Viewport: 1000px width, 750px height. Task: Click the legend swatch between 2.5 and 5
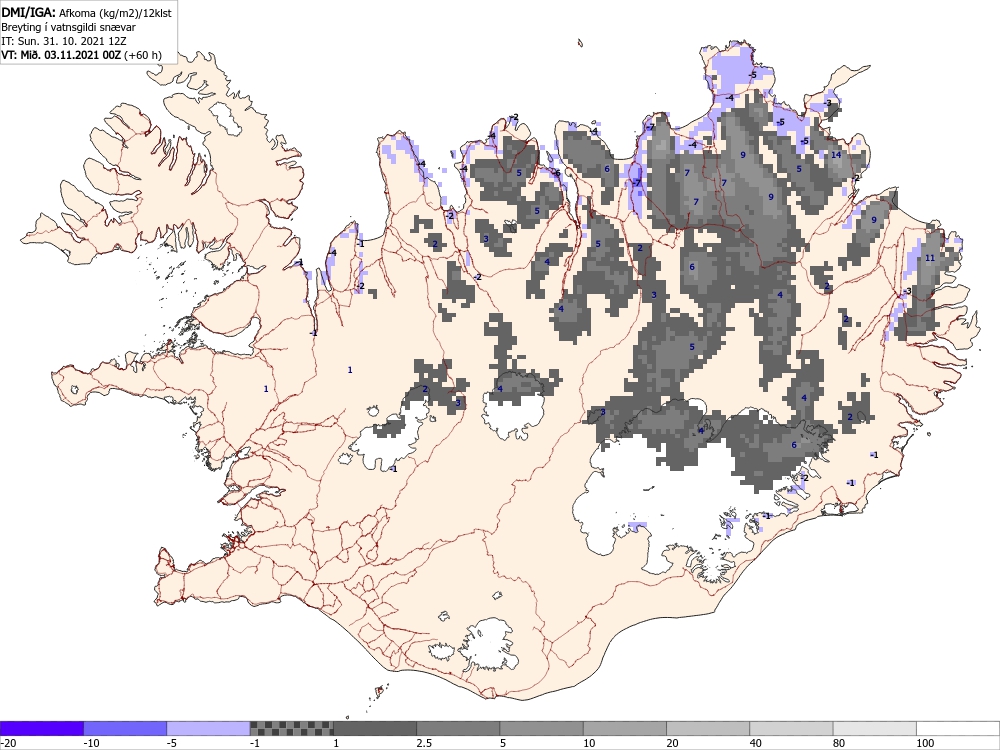click(458, 728)
